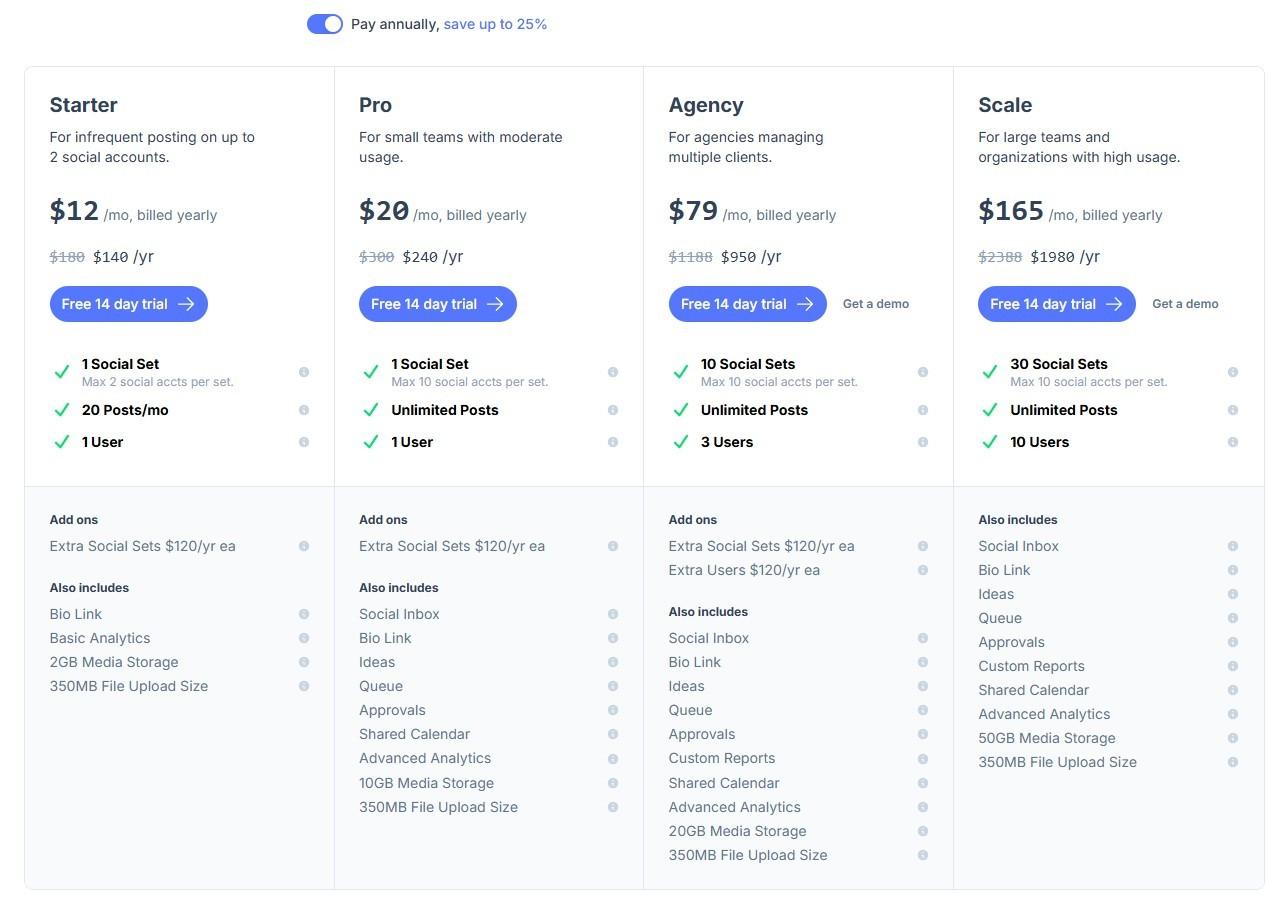
Task: Toggle the Pay annually switch
Action: 324,23
